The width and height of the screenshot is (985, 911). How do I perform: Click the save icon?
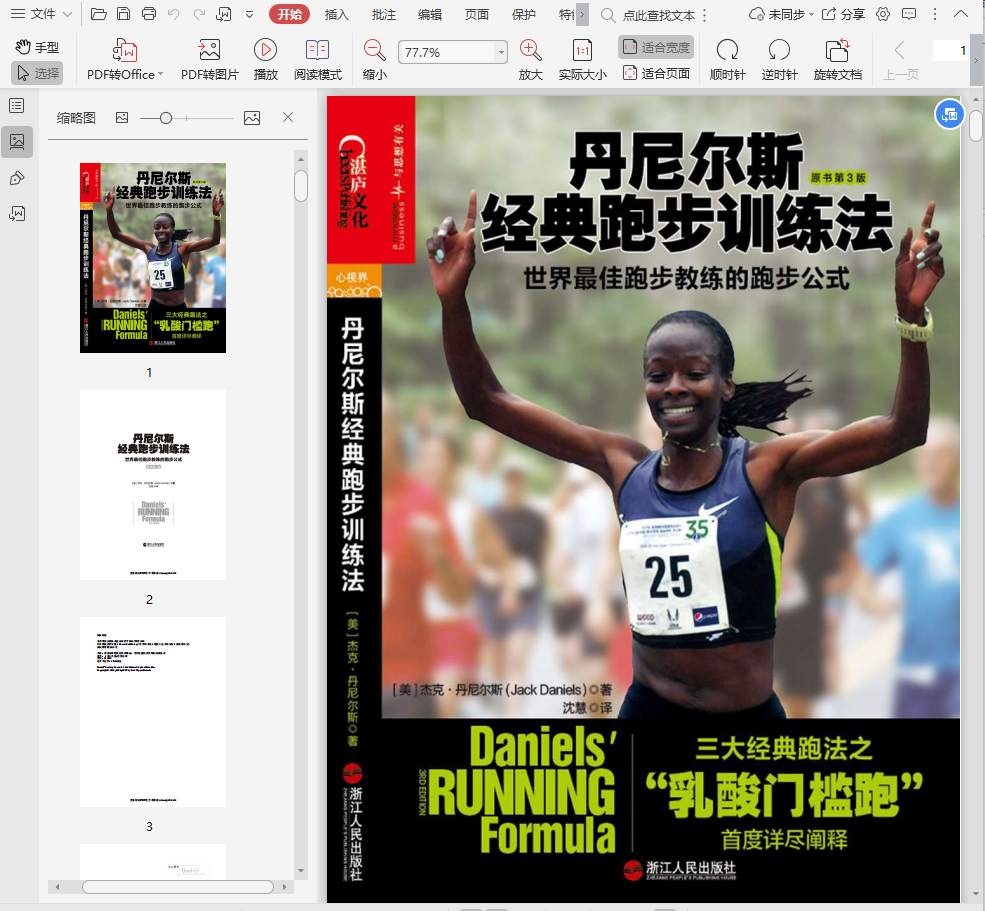click(x=124, y=14)
